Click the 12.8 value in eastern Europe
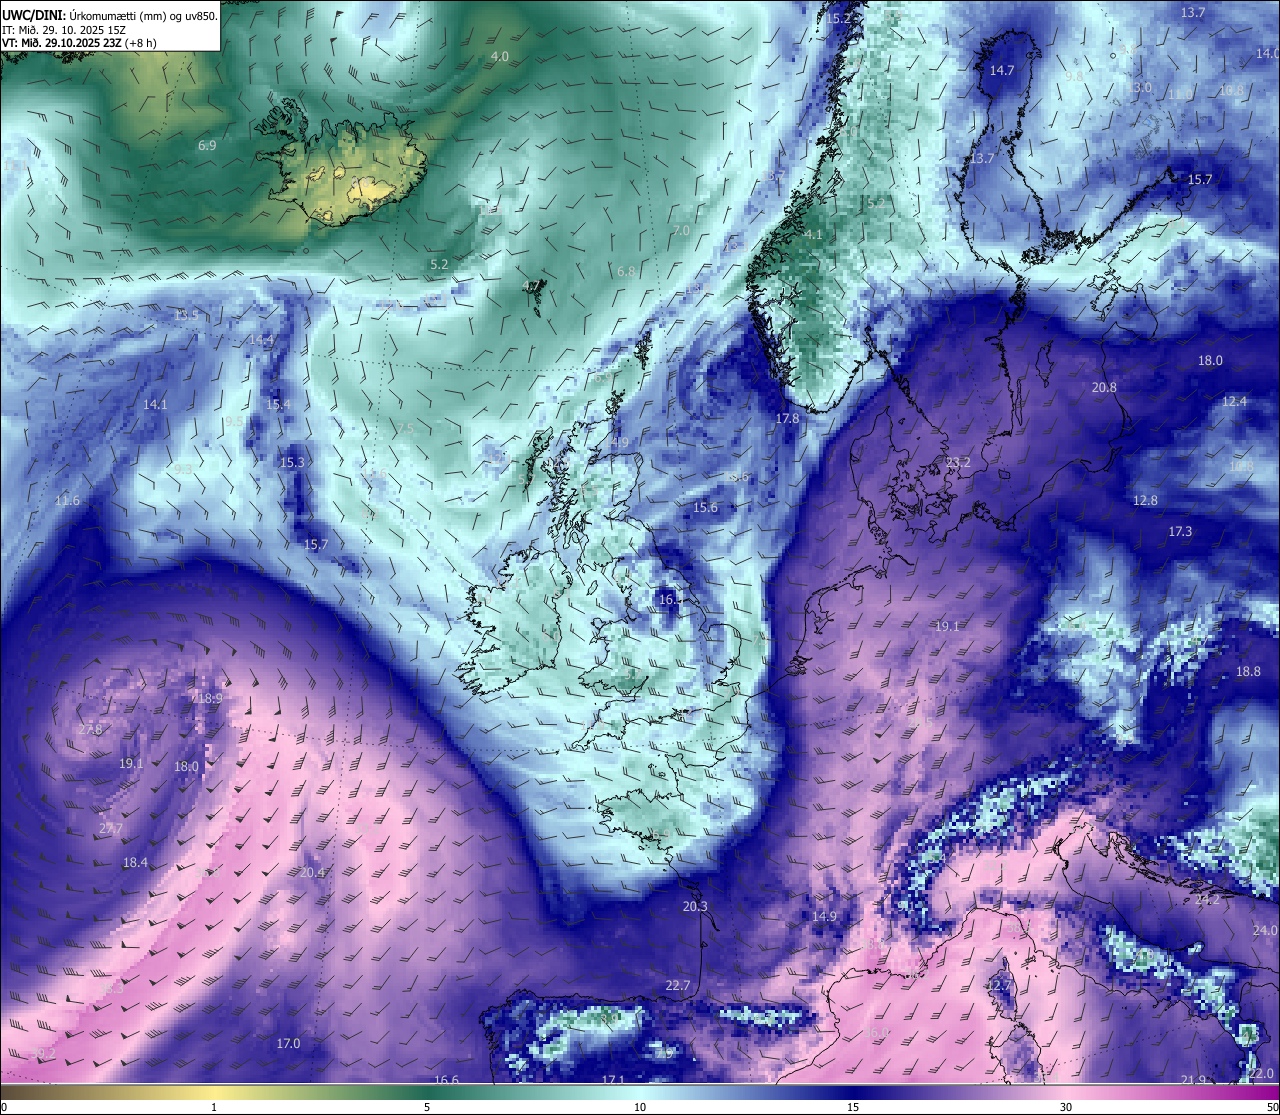1280x1115 pixels. (1145, 500)
